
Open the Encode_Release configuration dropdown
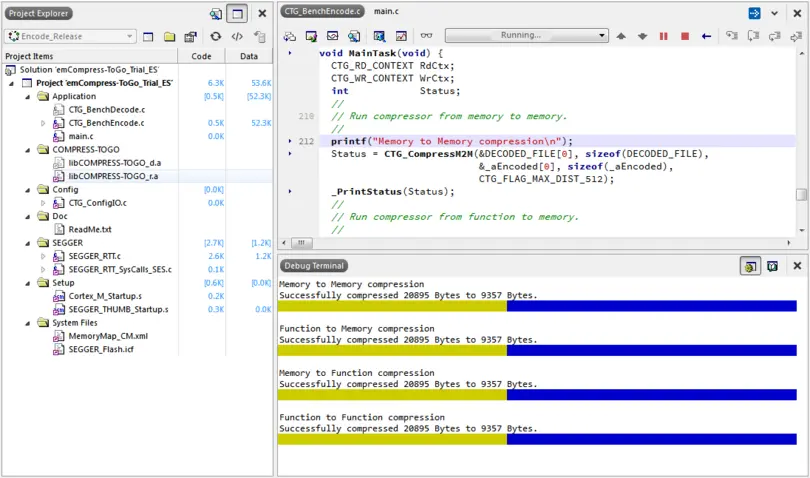pos(70,37)
